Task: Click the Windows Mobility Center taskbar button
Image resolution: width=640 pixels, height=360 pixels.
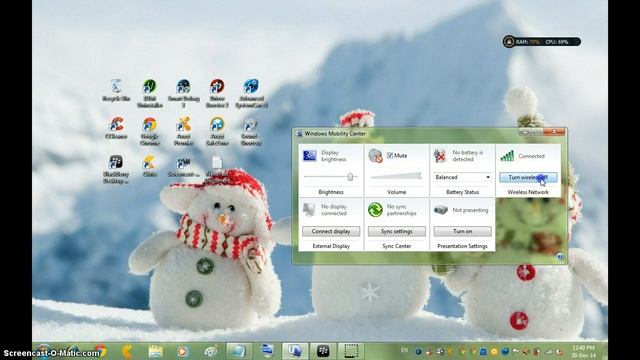Action: (295, 351)
